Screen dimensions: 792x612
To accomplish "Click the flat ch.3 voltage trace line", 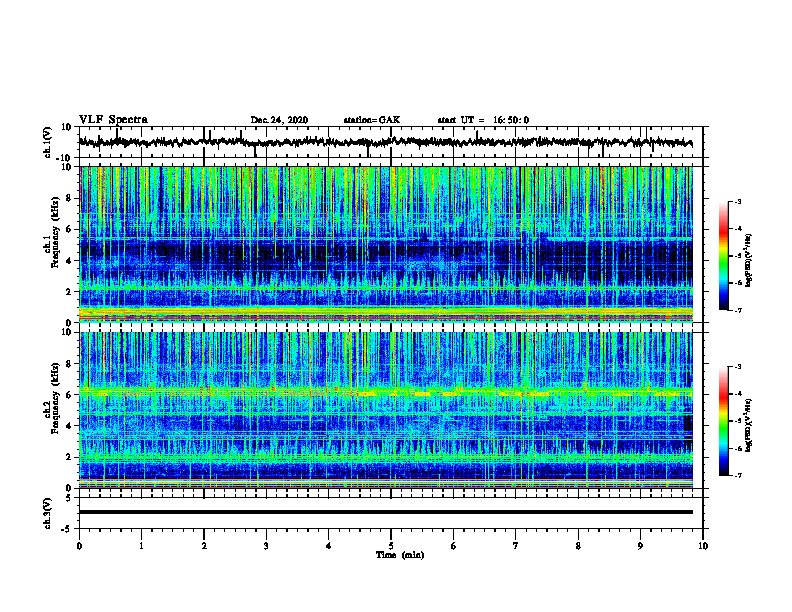I will [386, 512].
